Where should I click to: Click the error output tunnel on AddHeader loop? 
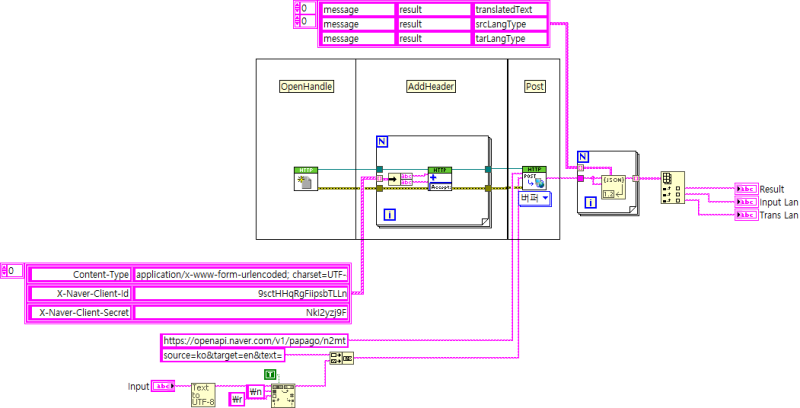click(x=488, y=189)
